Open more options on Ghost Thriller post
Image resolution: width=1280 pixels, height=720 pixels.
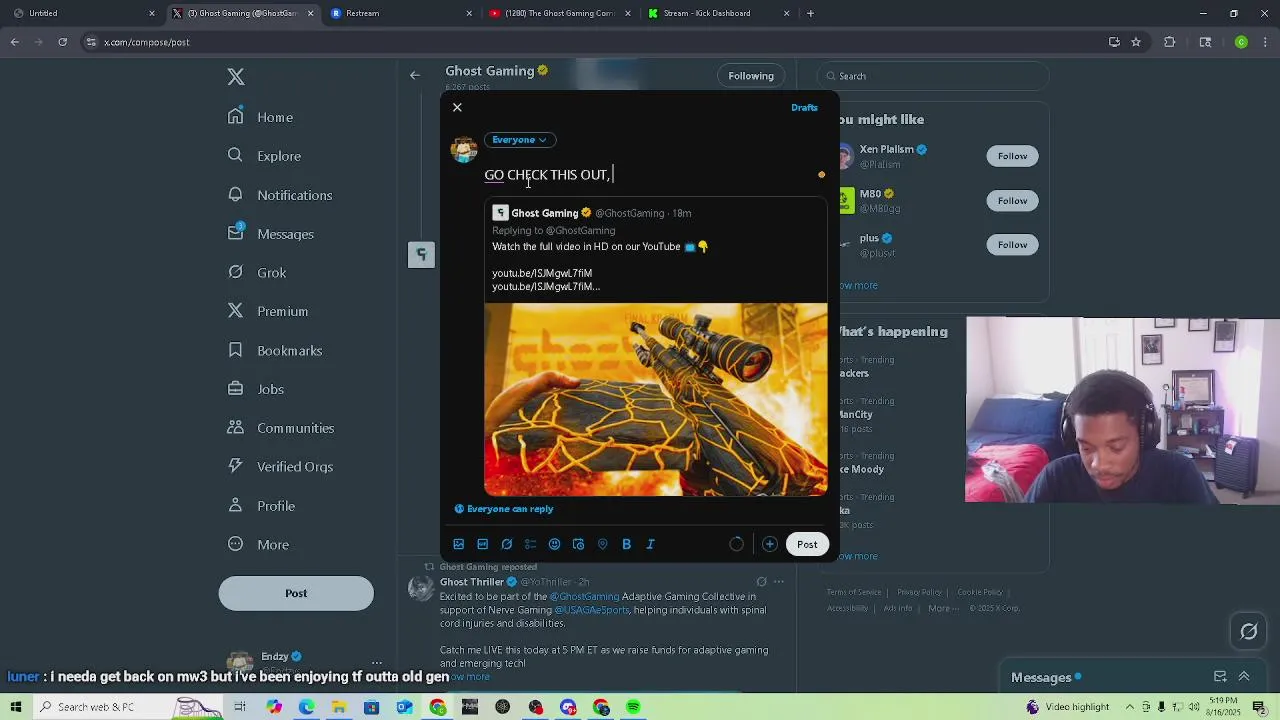point(779,582)
